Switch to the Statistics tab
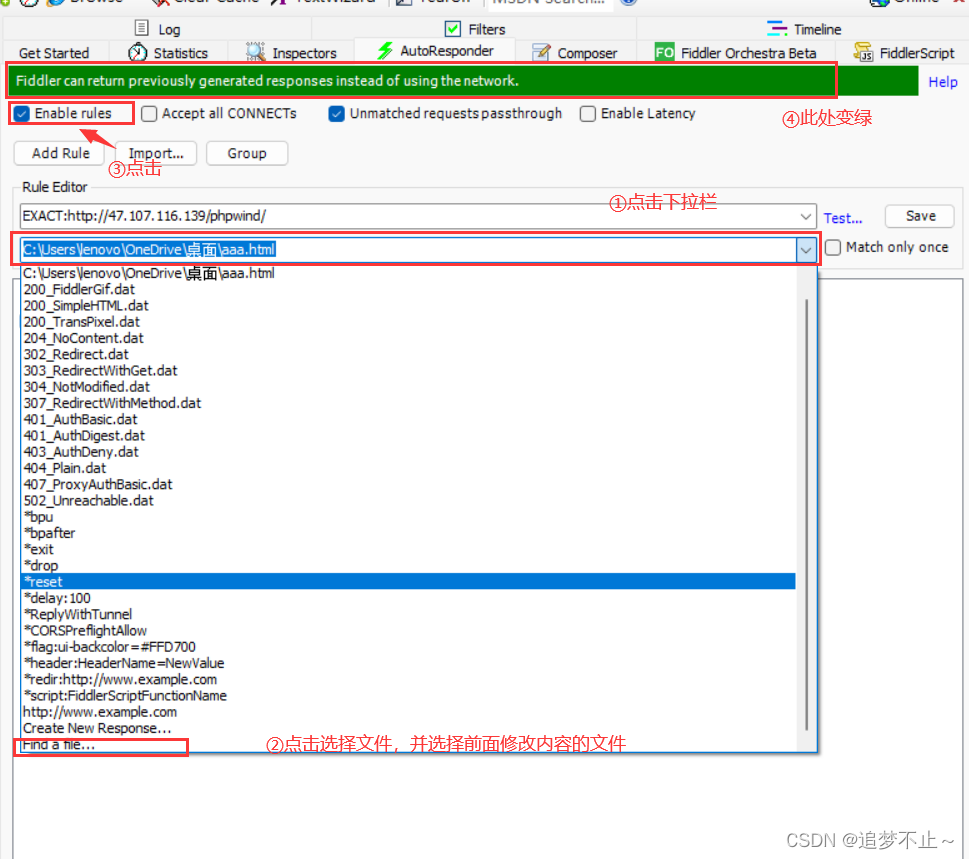Image resolution: width=969 pixels, height=859 pixels. tap(172, 52)
